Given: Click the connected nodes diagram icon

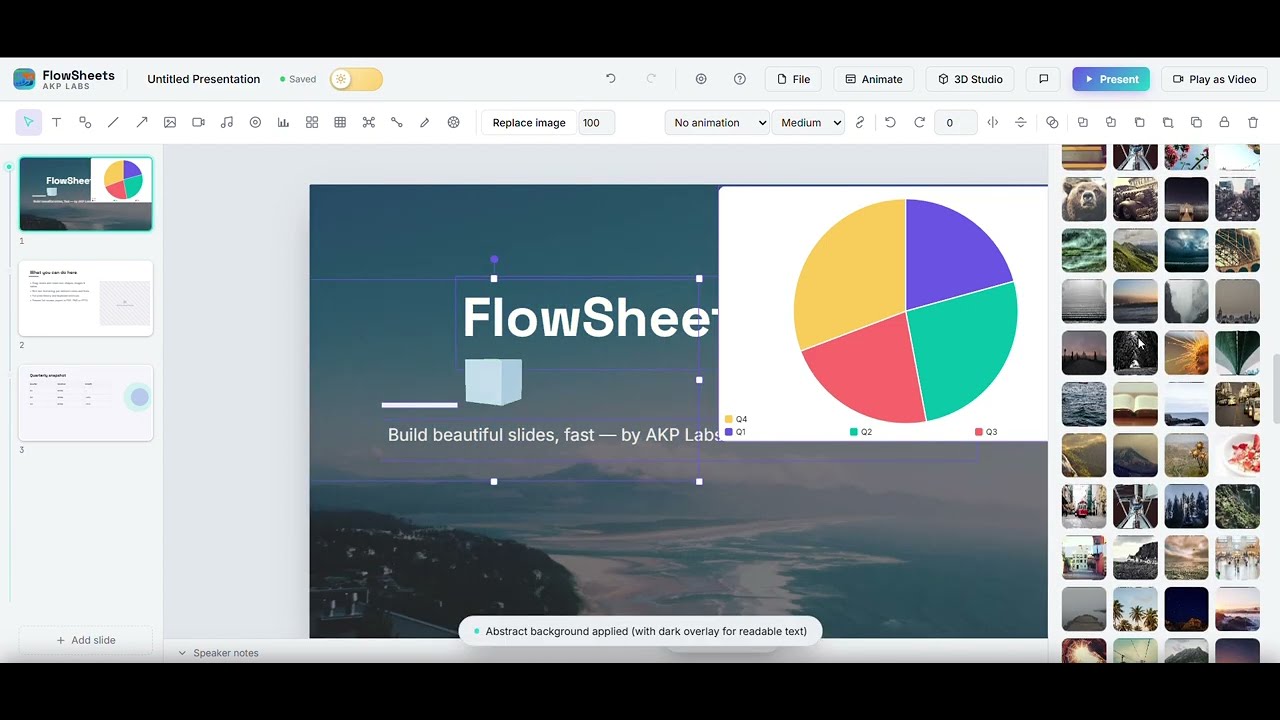Looking at the screenshot, I should 369,122.
